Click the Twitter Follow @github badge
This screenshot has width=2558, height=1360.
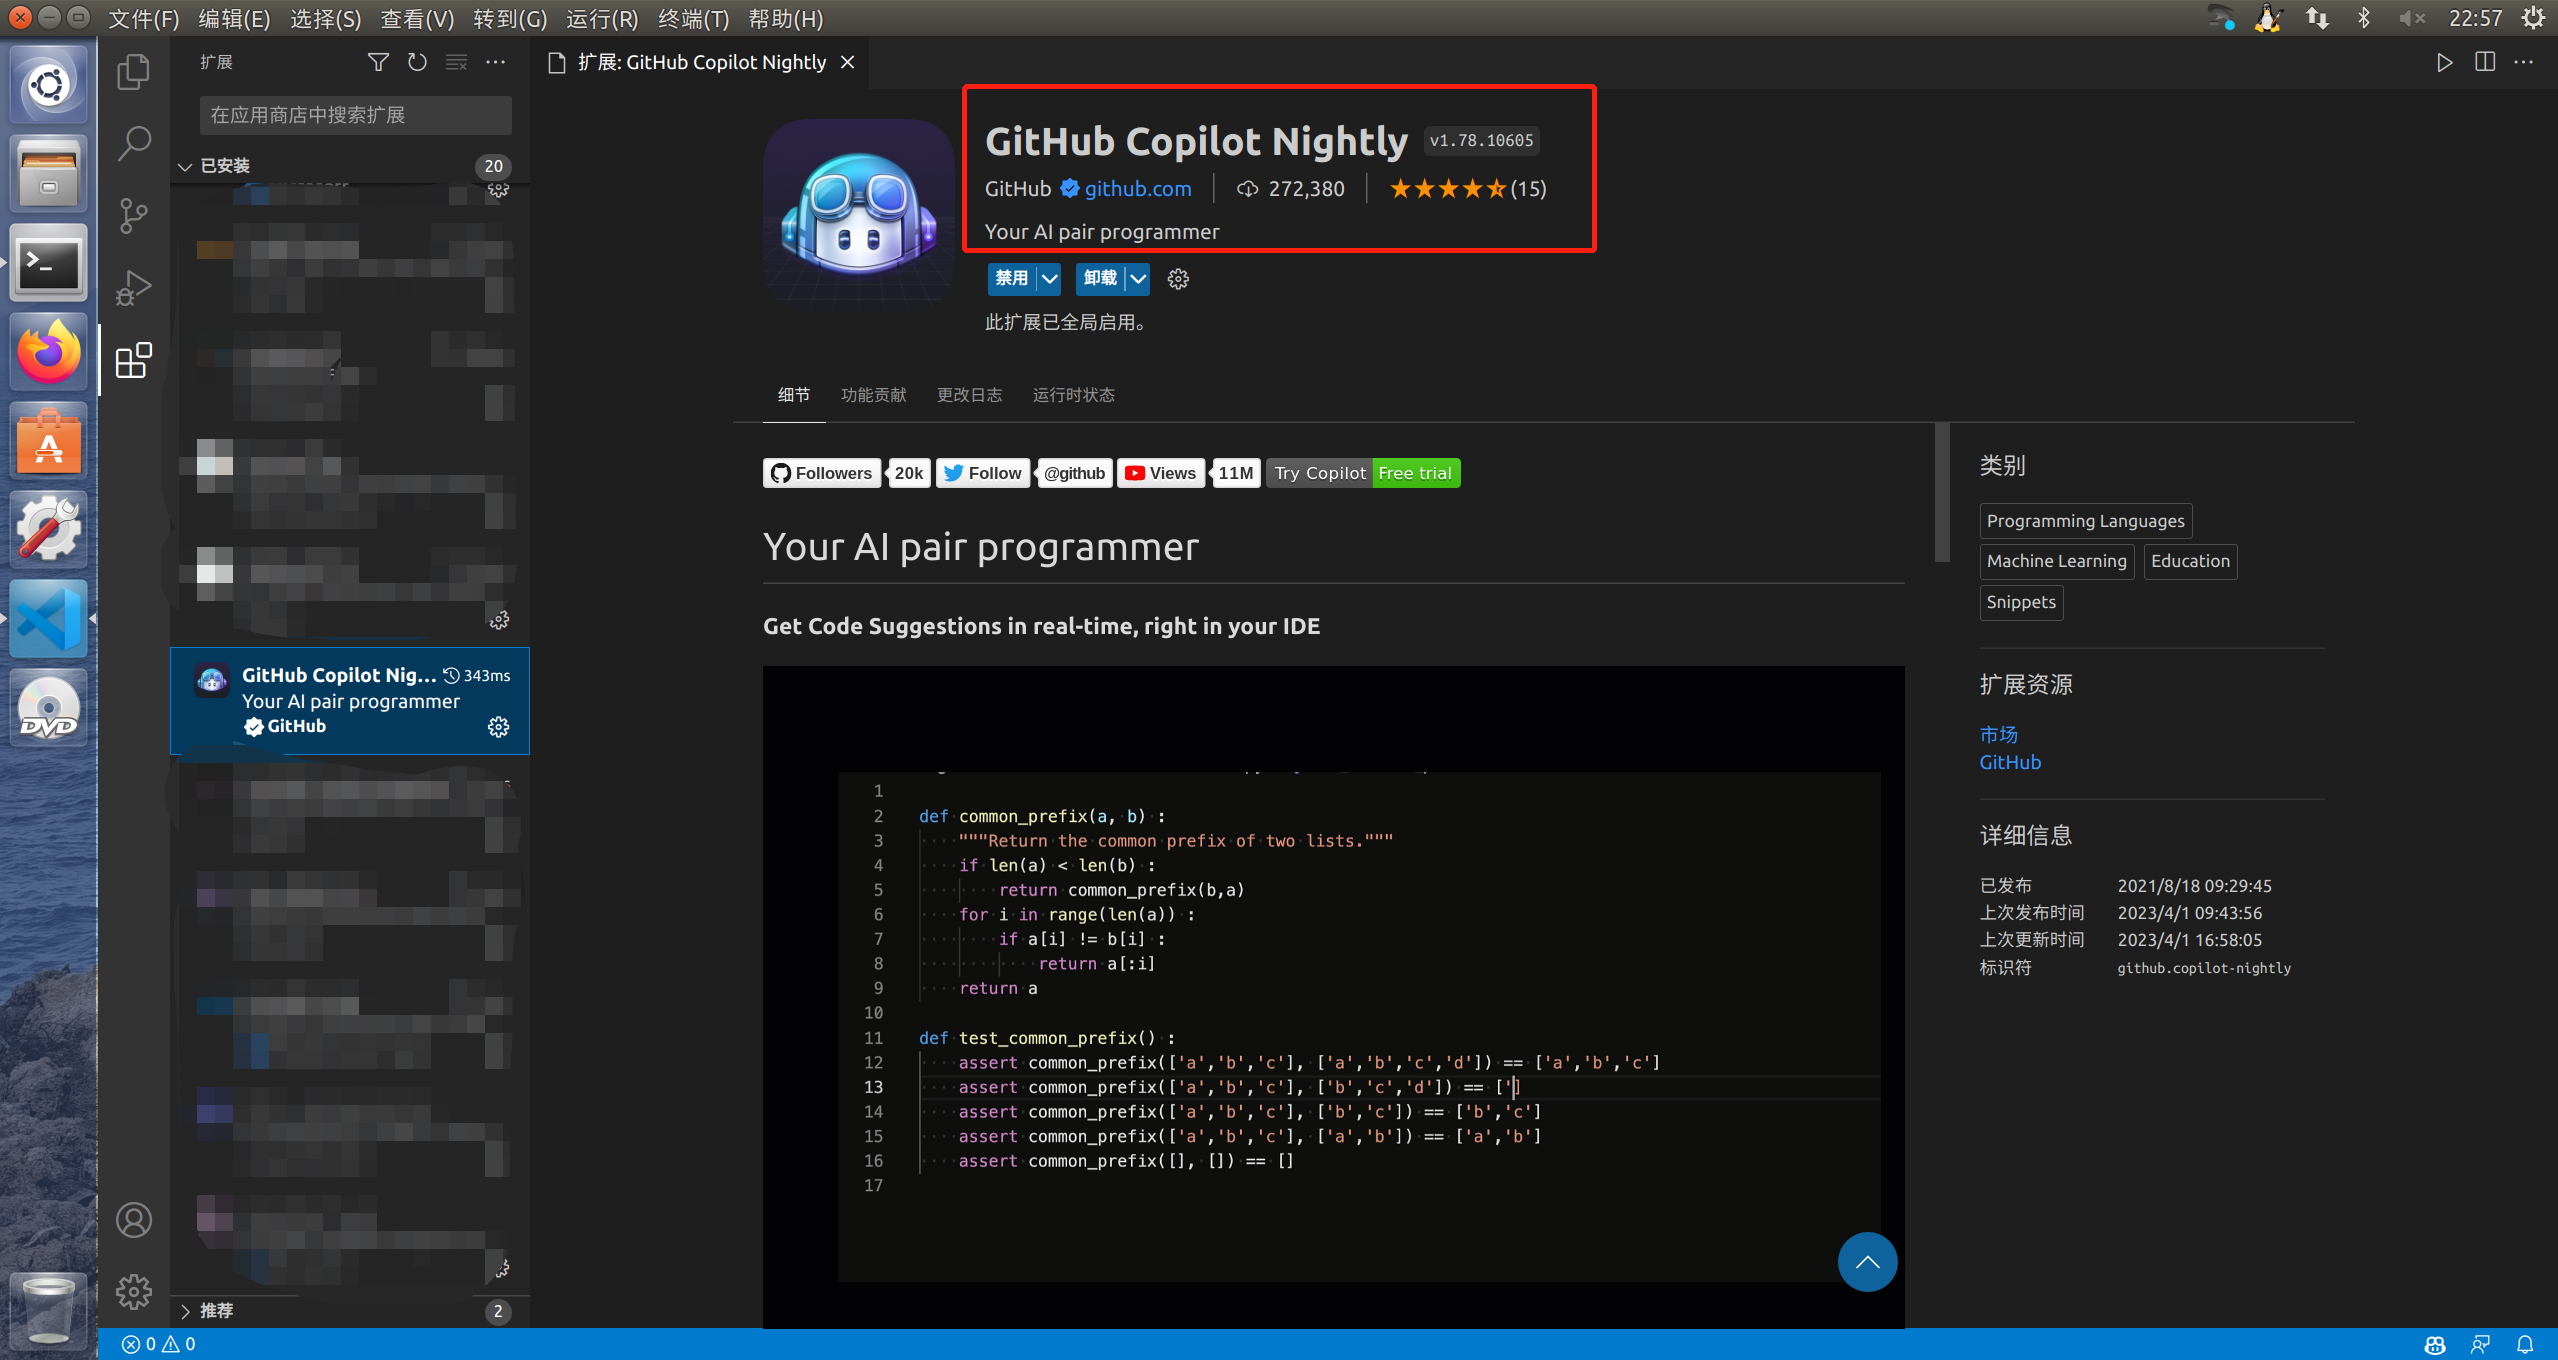[x=1024, y=473]
